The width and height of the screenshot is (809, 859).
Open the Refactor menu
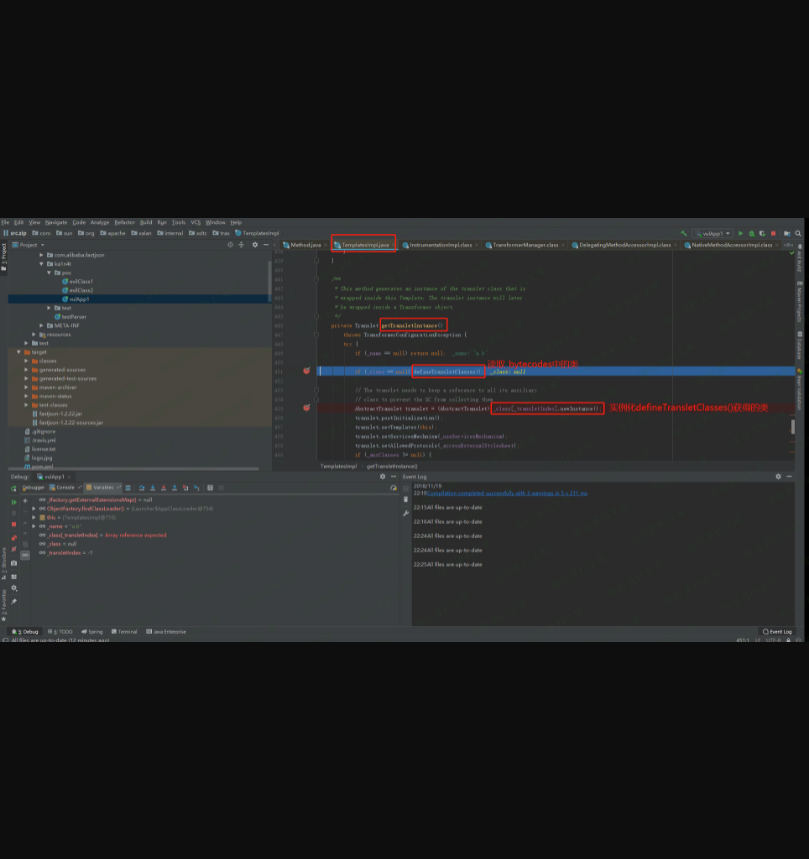point(124,222)
